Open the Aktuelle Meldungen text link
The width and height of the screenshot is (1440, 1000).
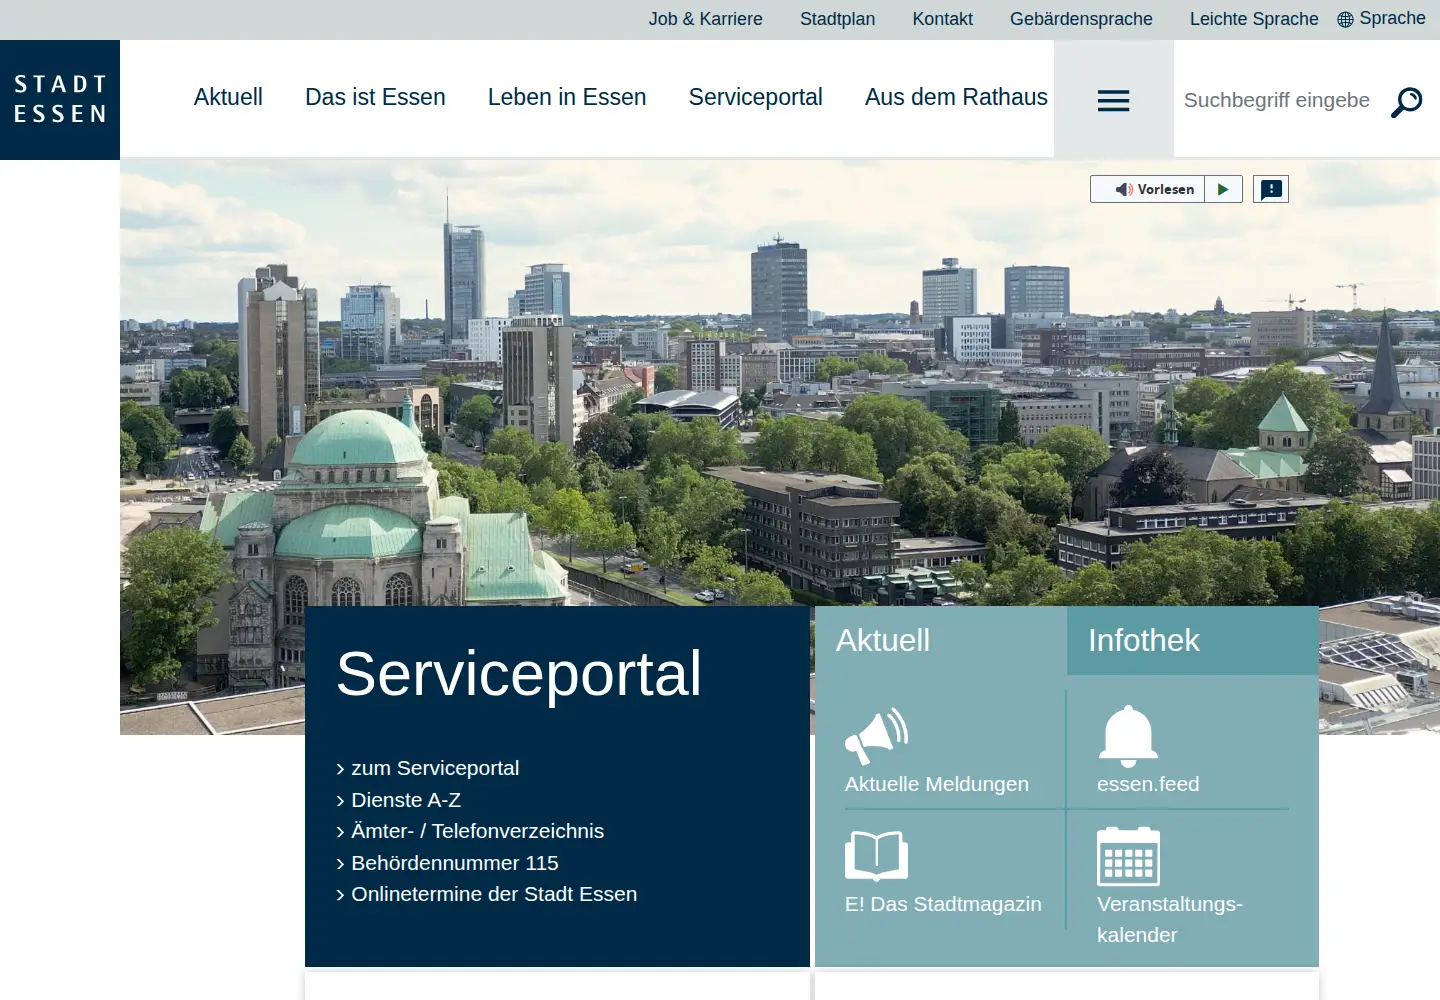(x=936, y=784)
